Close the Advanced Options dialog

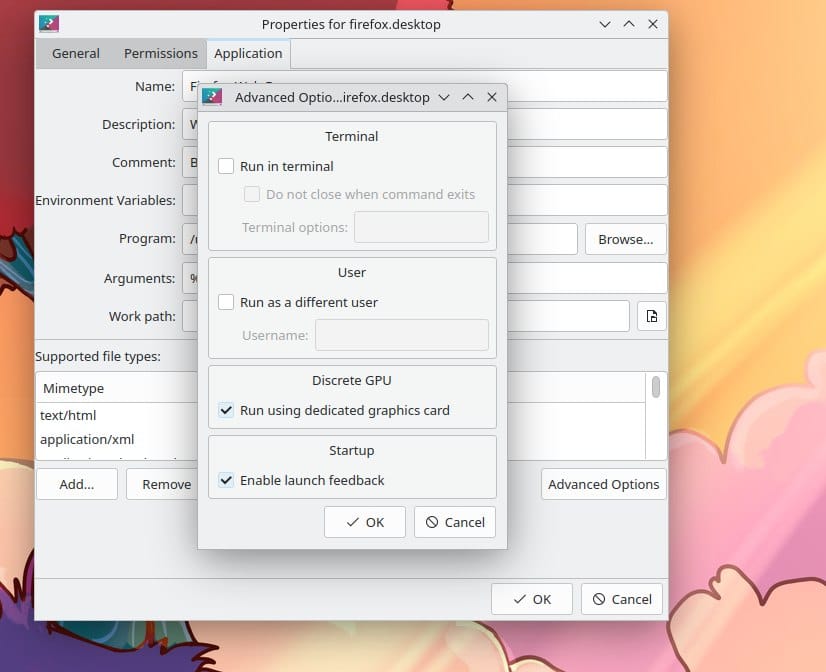click(492, 97)
